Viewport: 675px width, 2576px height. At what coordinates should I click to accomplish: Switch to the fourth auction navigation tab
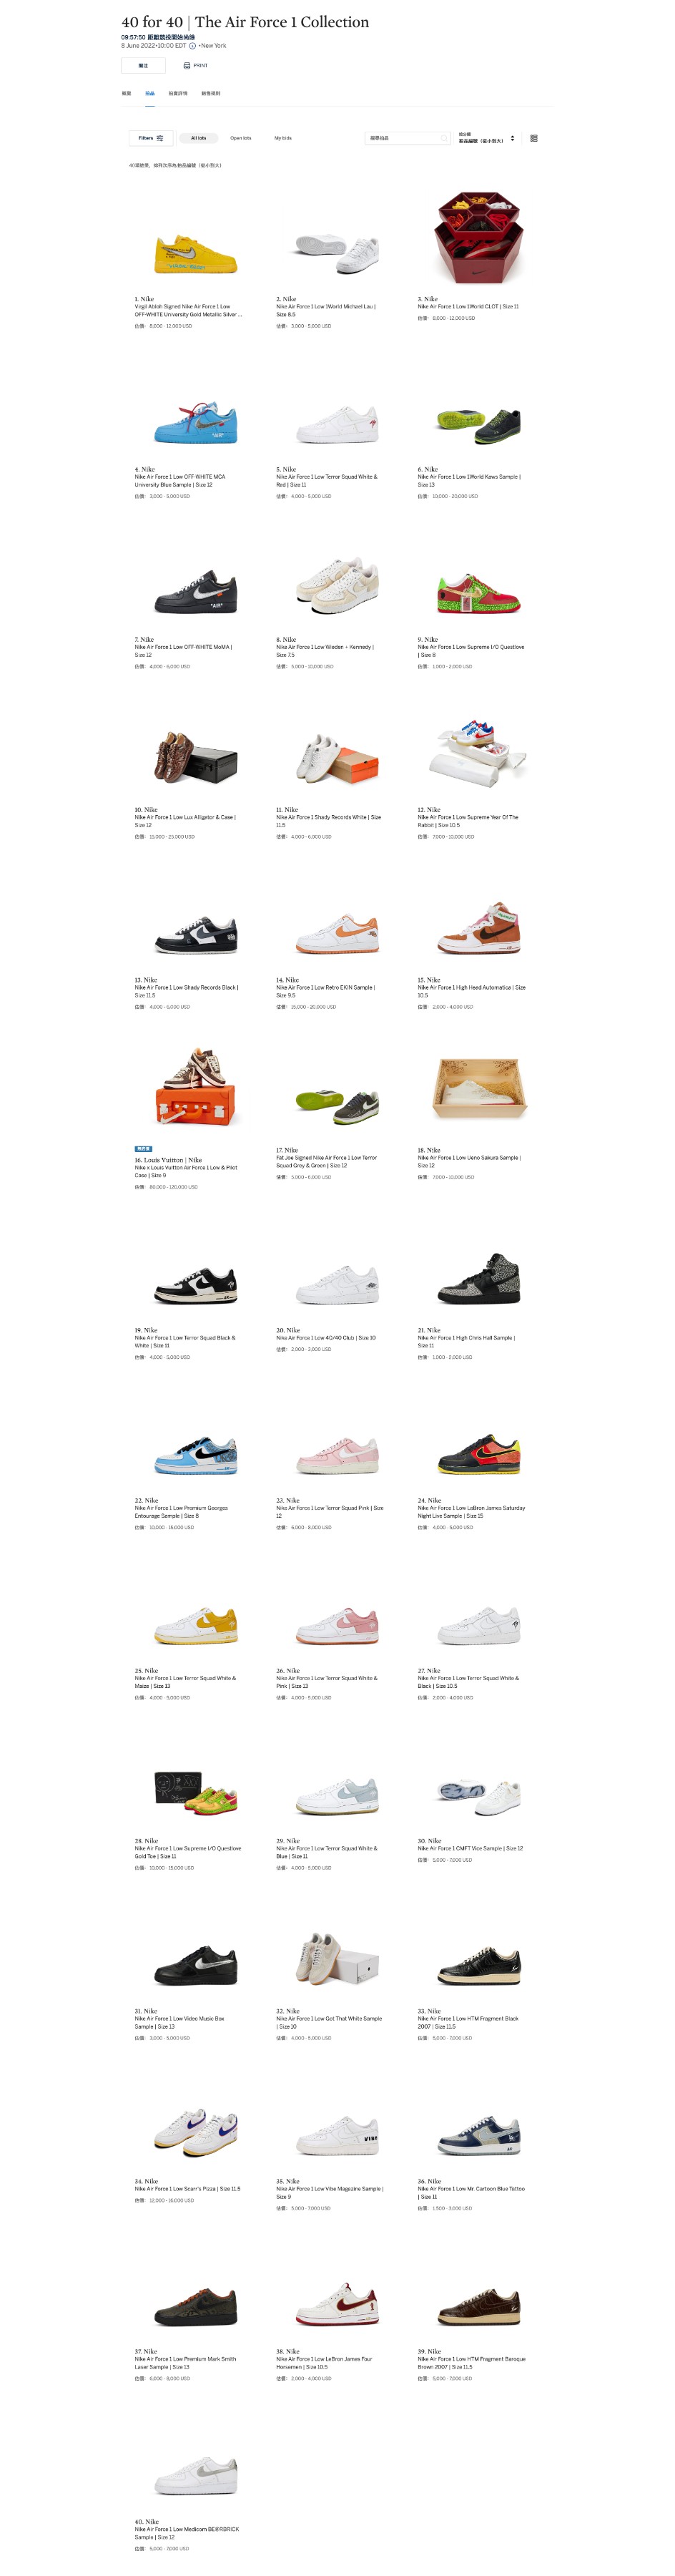click(x=211, y=94)
